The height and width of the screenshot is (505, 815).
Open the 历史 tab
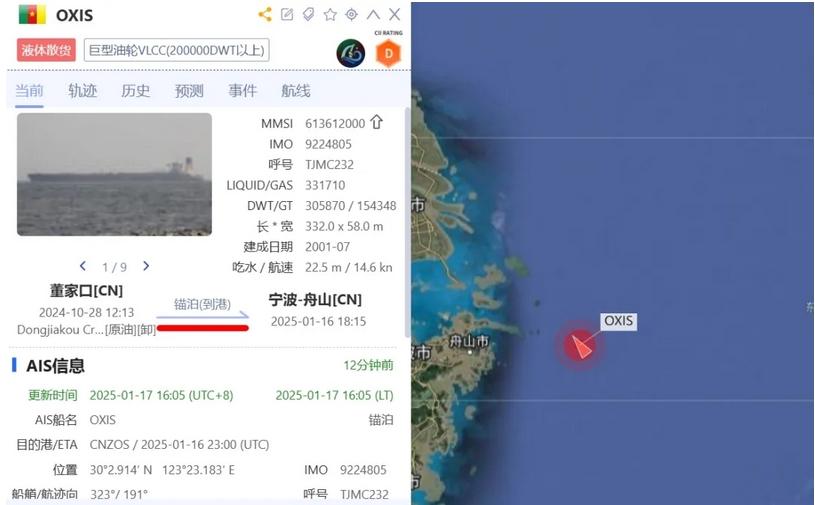pos(136,91)
